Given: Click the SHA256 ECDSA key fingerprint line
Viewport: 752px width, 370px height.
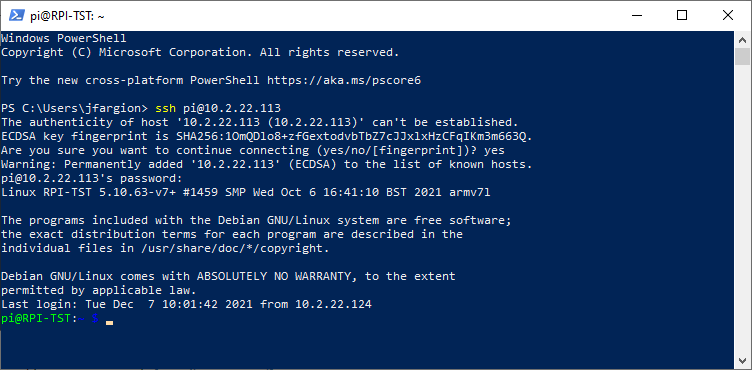Looking at the screenshot, I should click(x=267, y=136).
